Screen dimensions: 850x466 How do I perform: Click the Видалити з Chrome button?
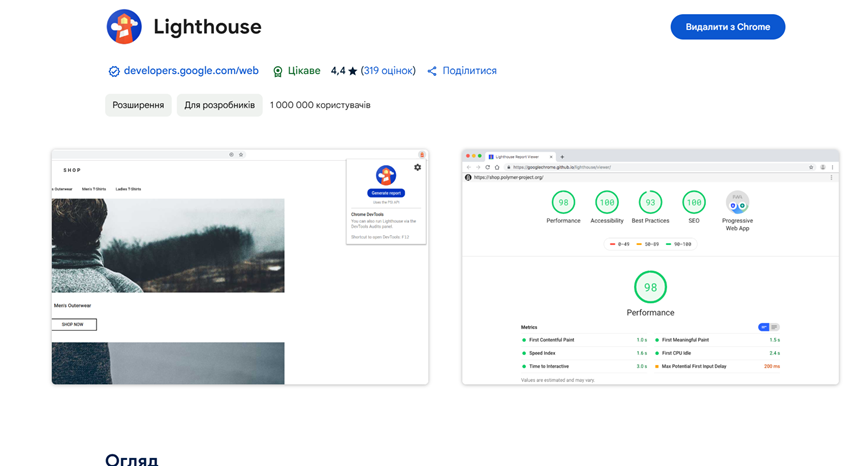727,27
